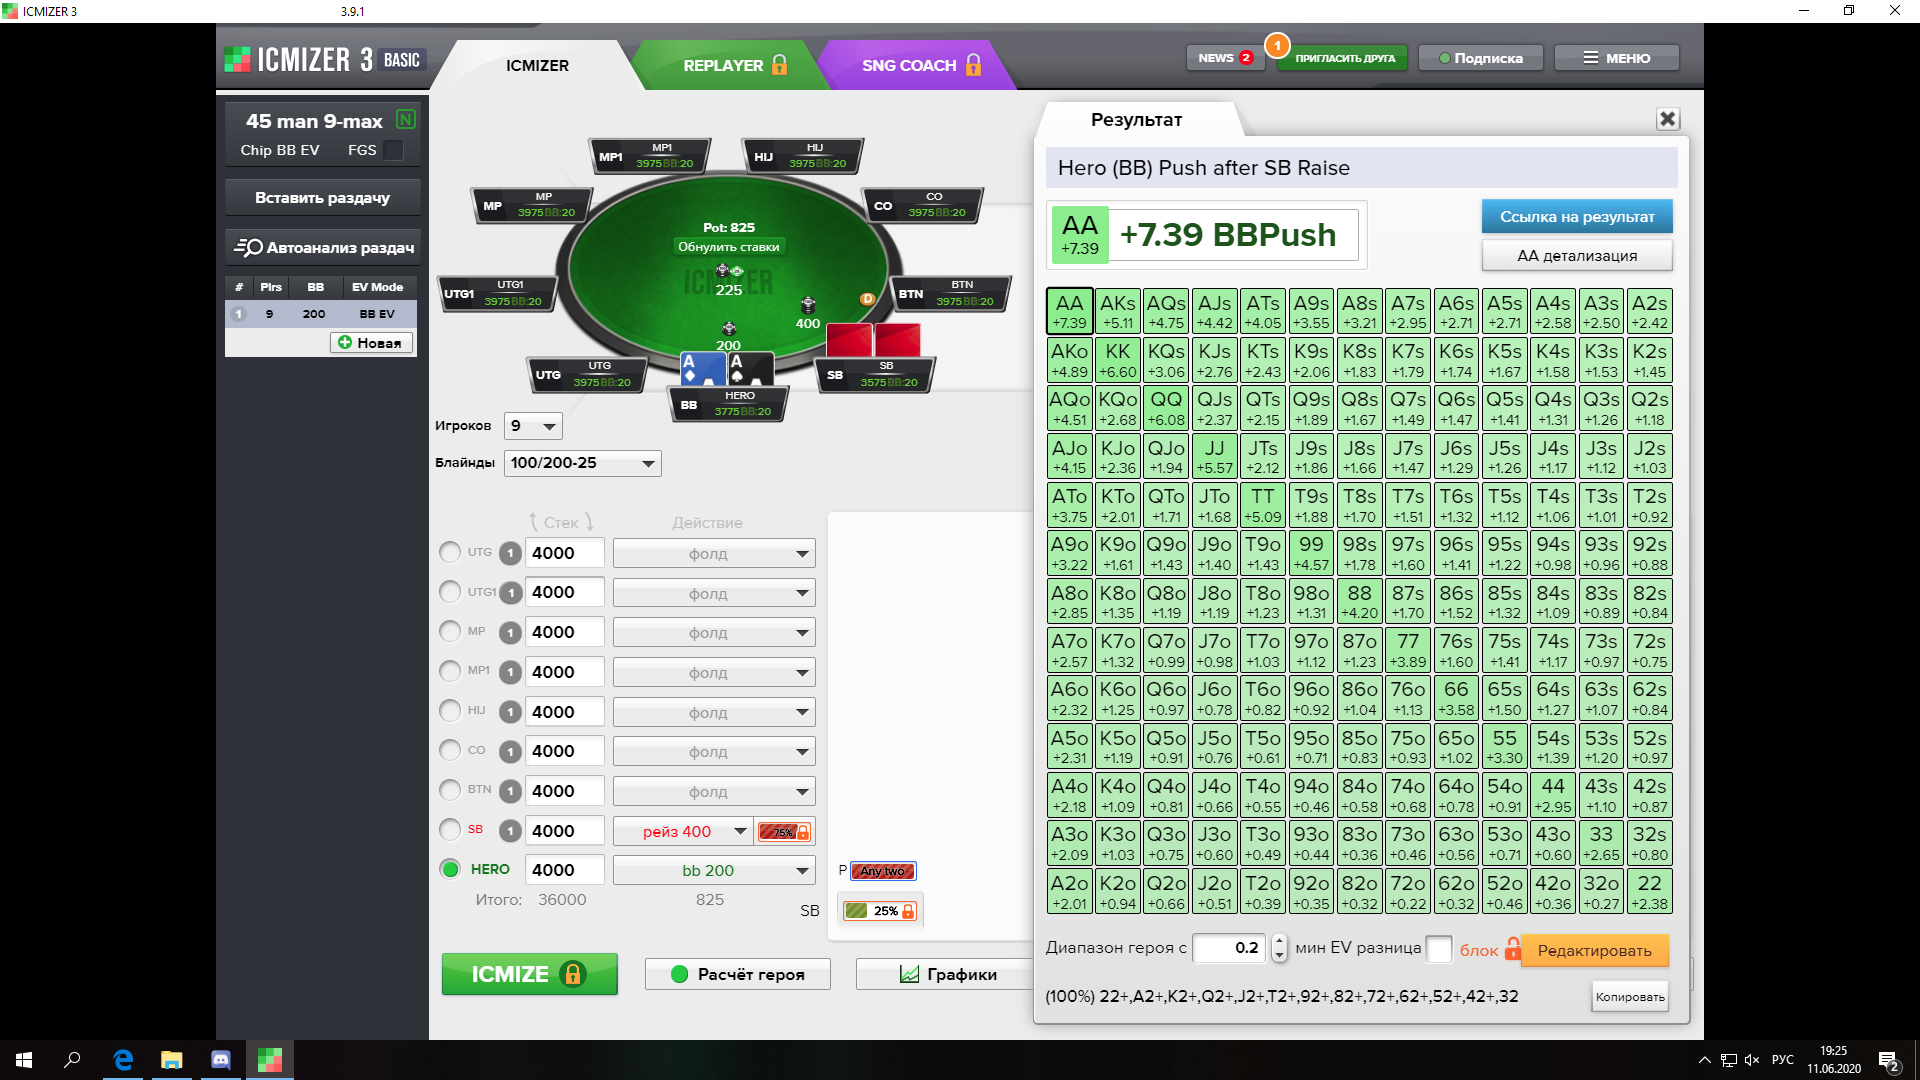1920x1080 pixels.
Task: Click the lock icon next to 25% range
Action: [908, 911]
